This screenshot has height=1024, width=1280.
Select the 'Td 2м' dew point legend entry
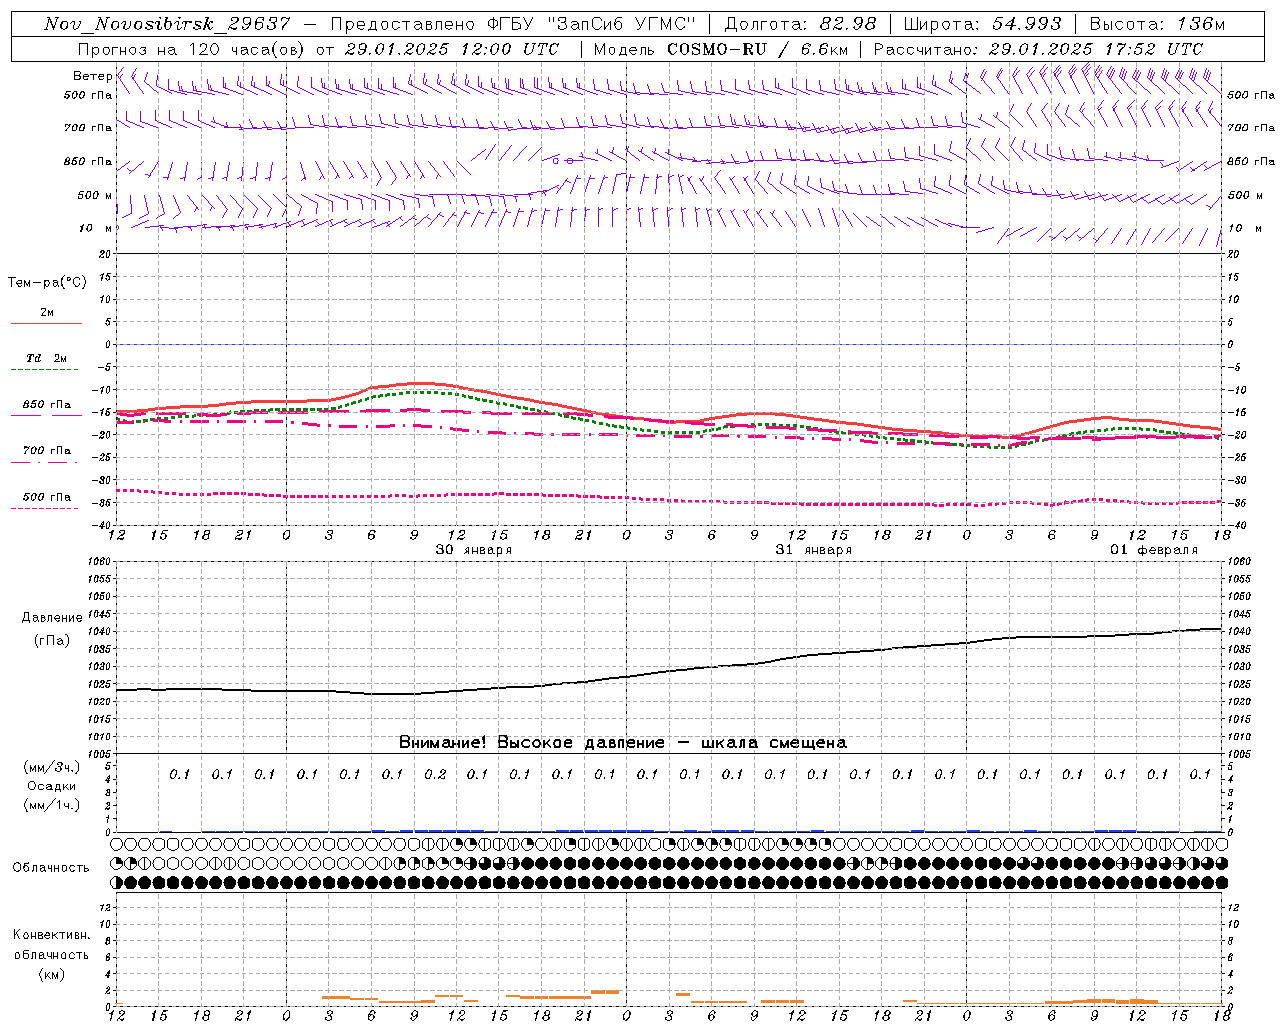pyautogui.click(x=47, y=358)
